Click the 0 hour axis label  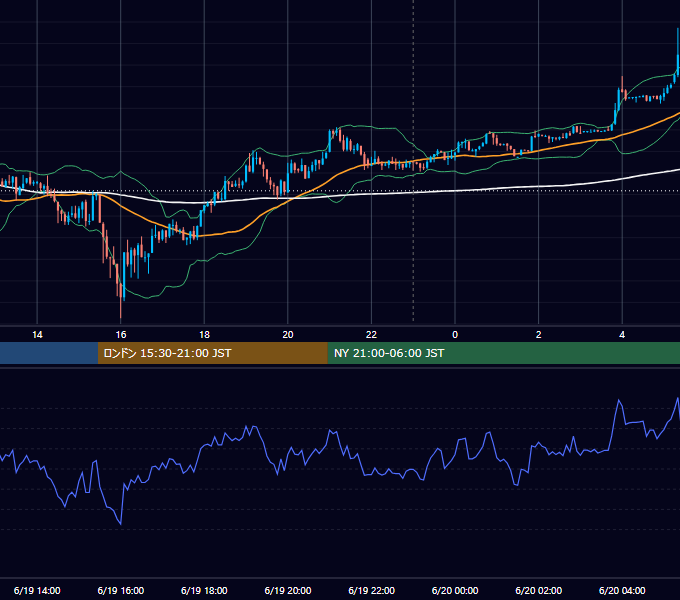pos(455,335)
